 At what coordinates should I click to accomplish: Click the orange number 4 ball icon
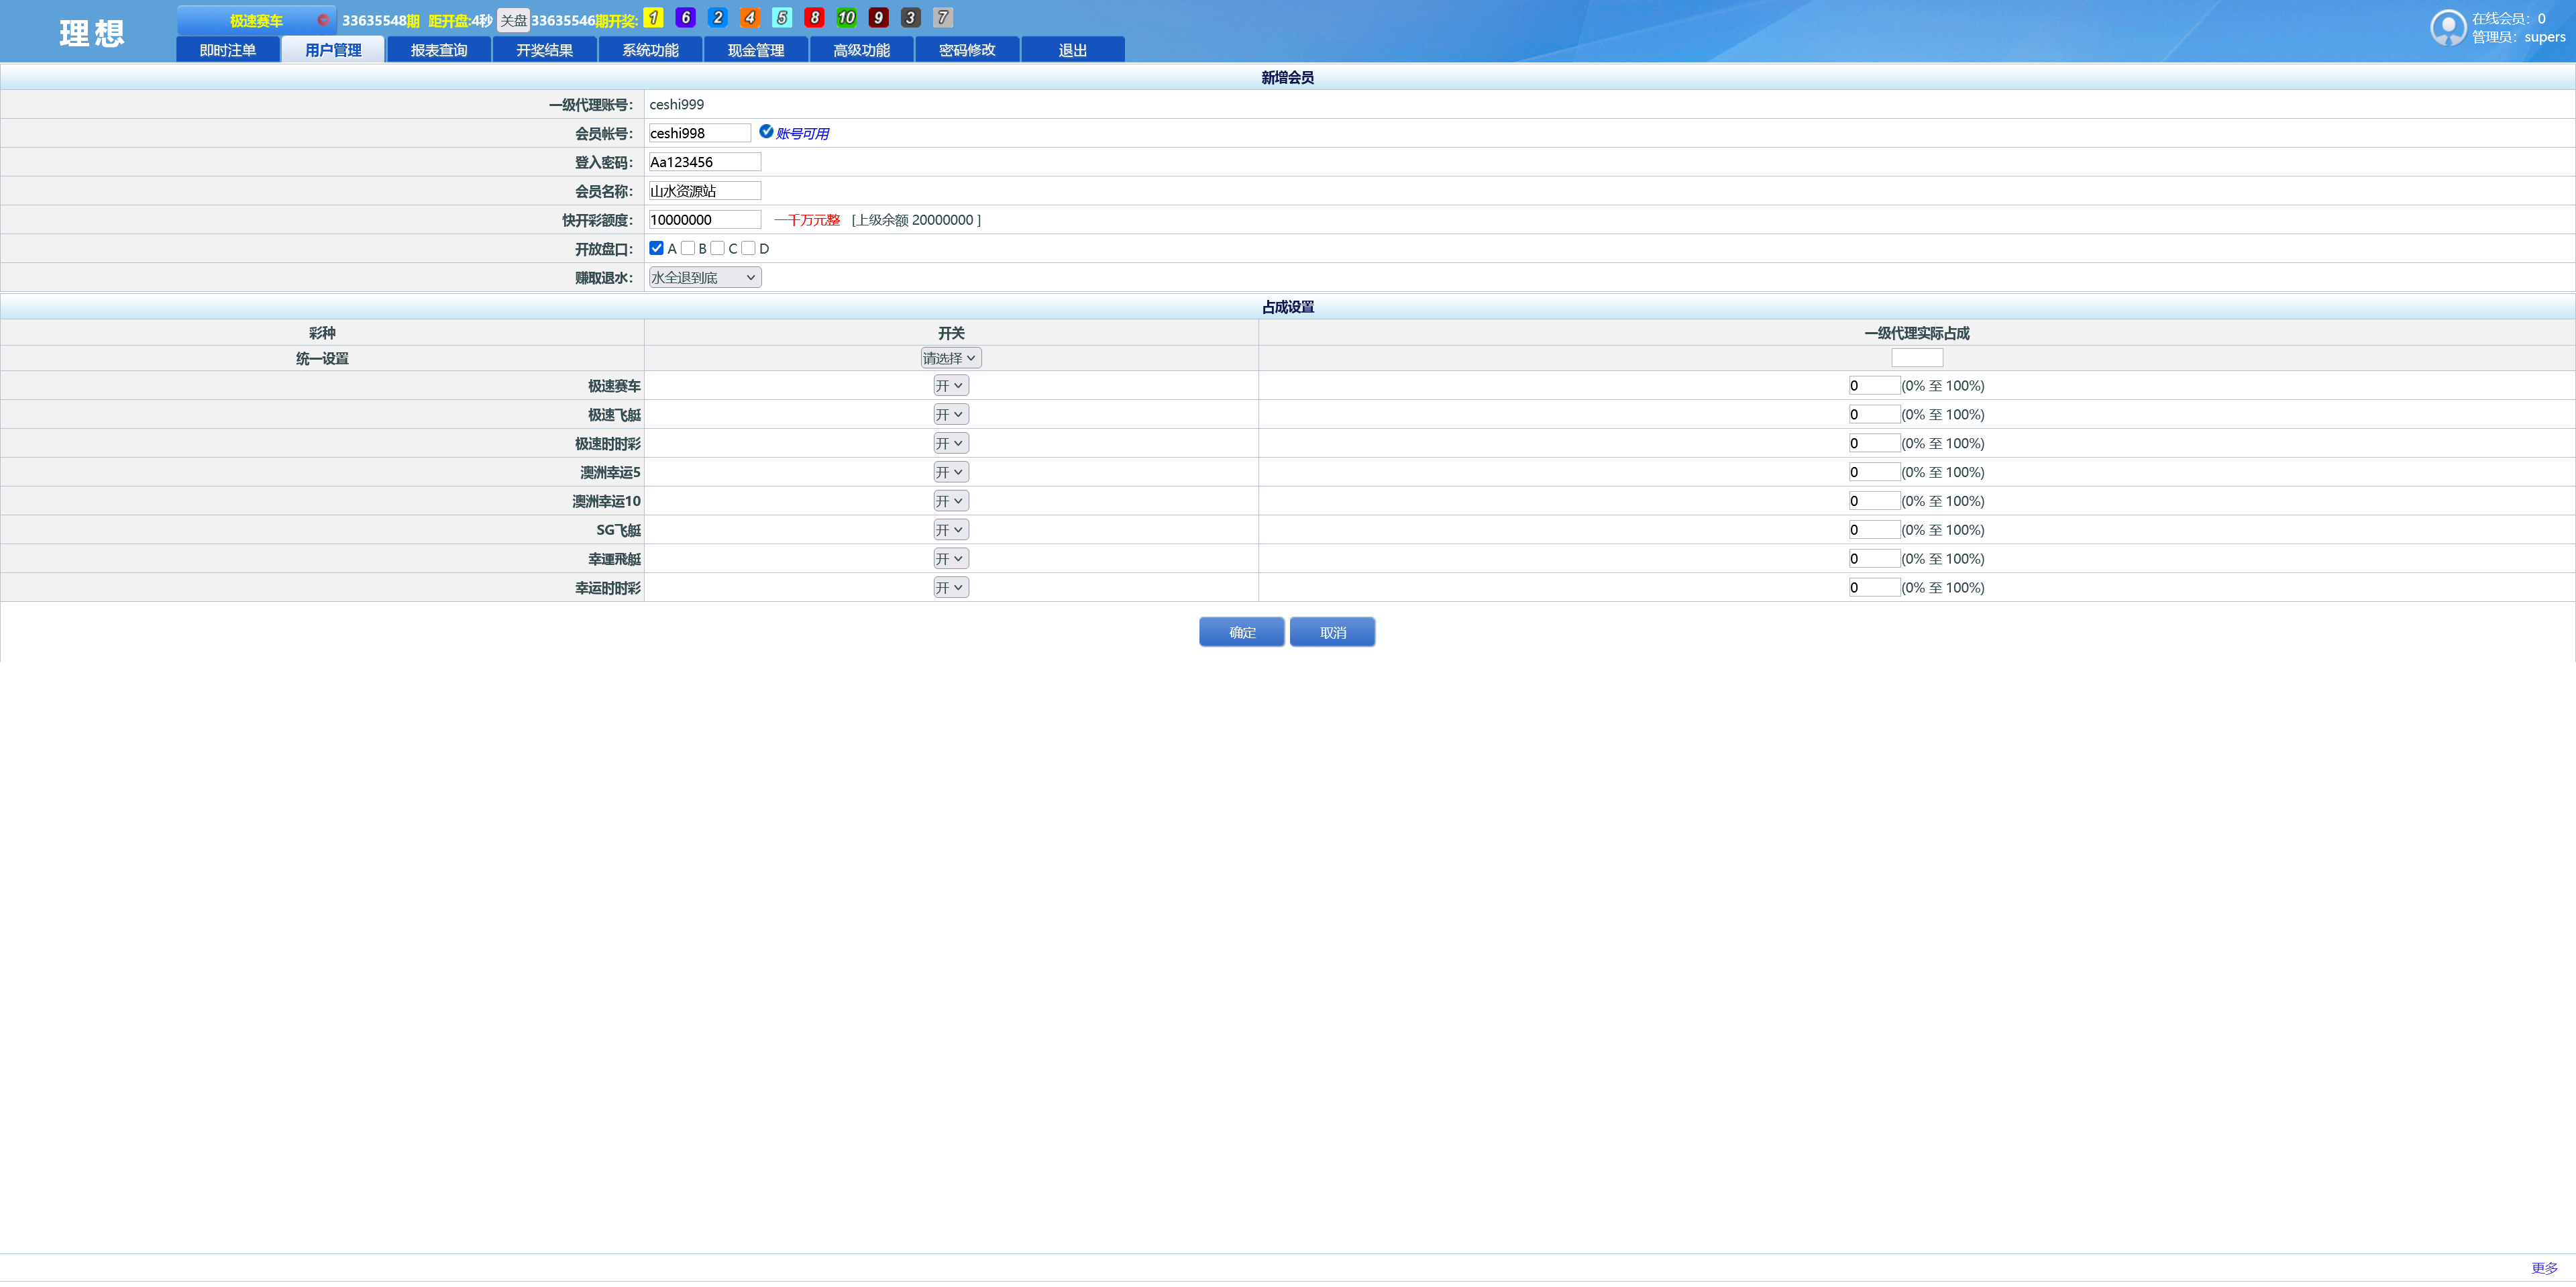click(749, 18)
